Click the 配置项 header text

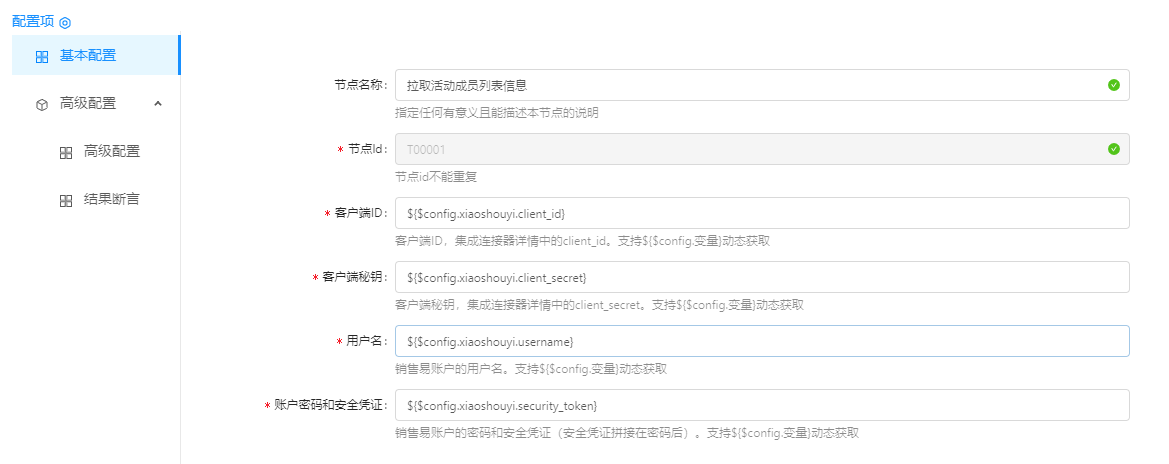click(x=33, y=21)
